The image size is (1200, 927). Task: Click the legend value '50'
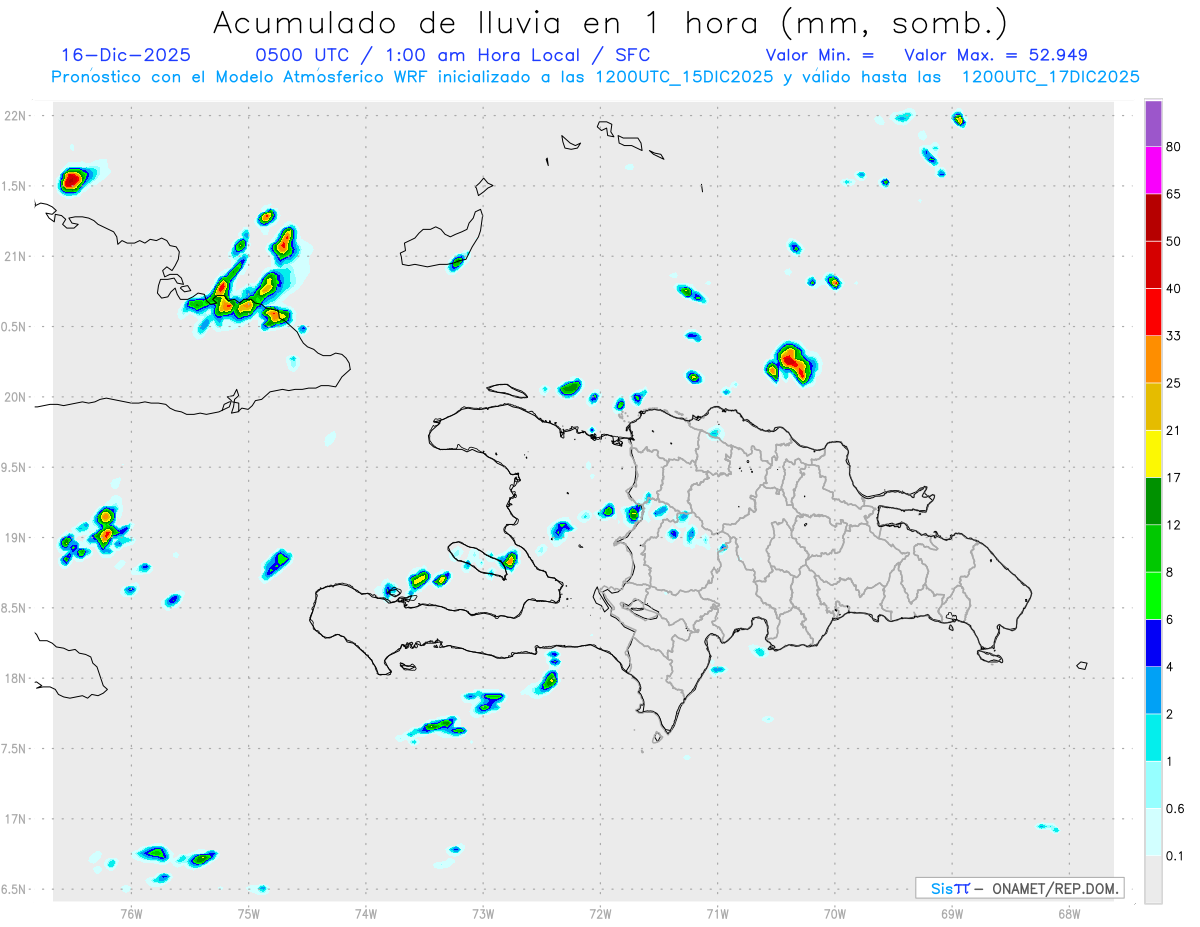click(x=1174, y=242)
